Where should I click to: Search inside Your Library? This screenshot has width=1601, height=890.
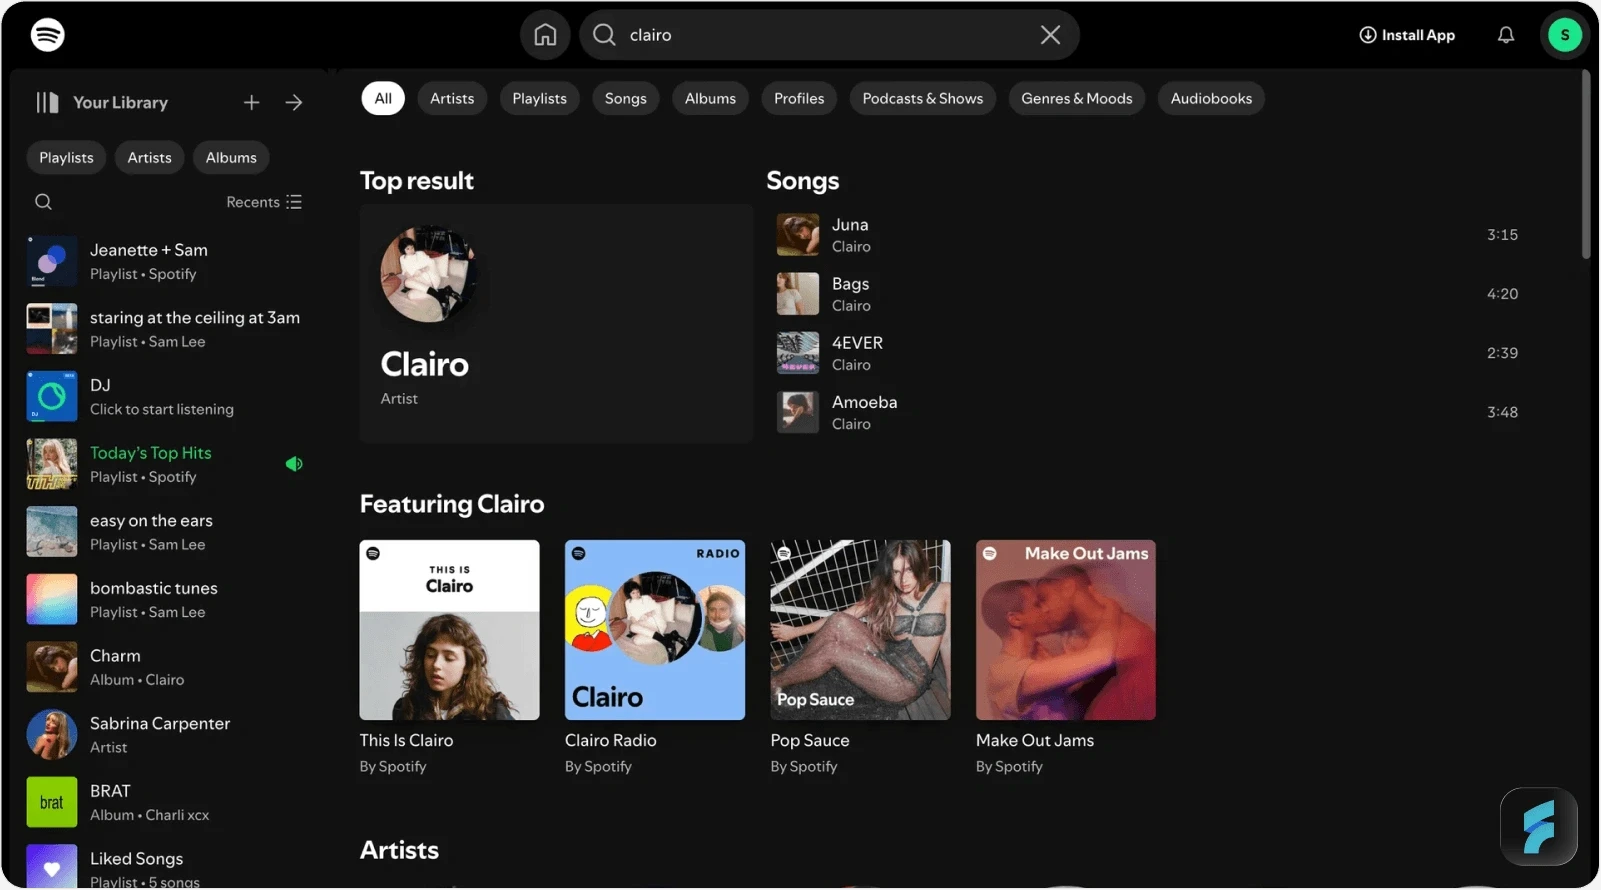coord(43,202)
